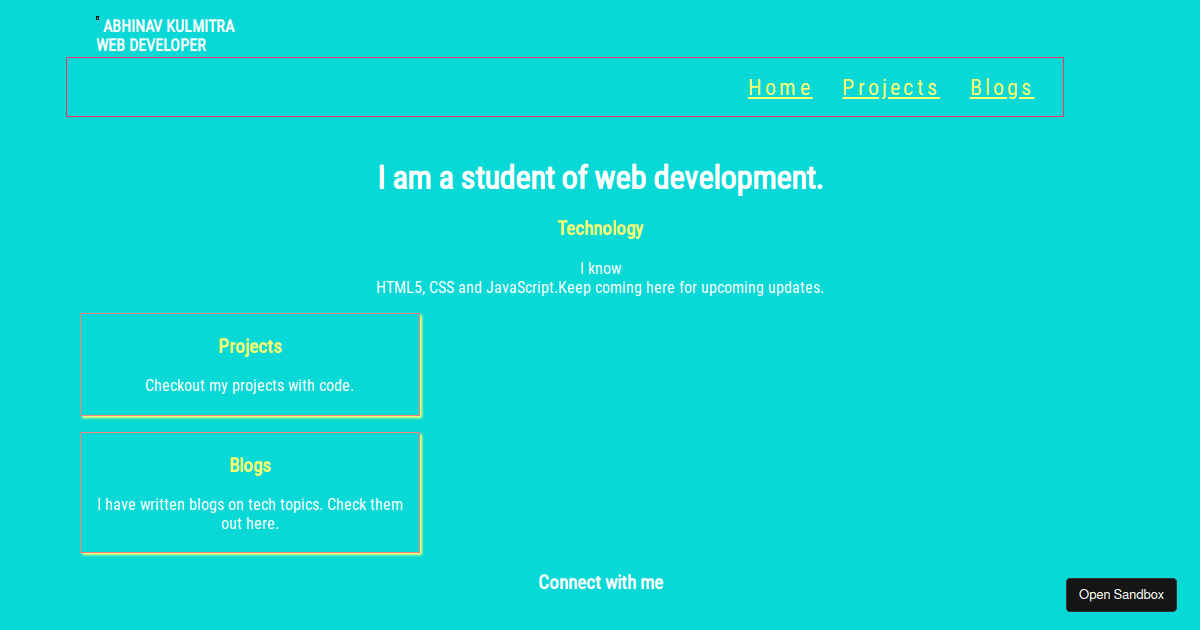Open the Projects navigation link
This screenshot has height=630, width=1200.
[x=890, y=88]
